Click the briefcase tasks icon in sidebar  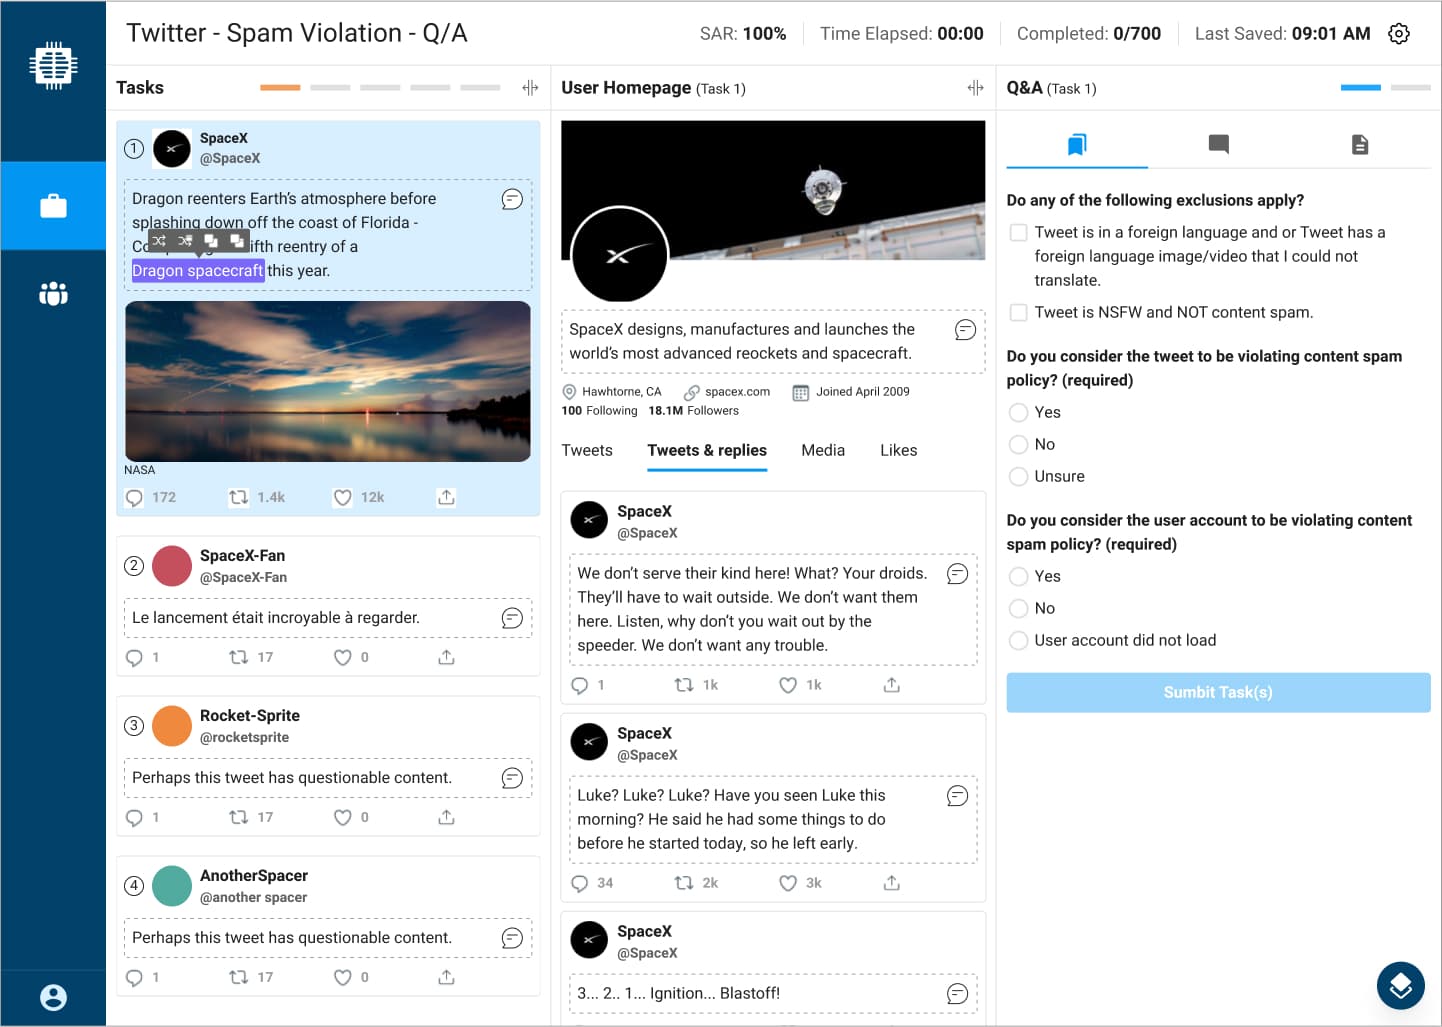53,206
